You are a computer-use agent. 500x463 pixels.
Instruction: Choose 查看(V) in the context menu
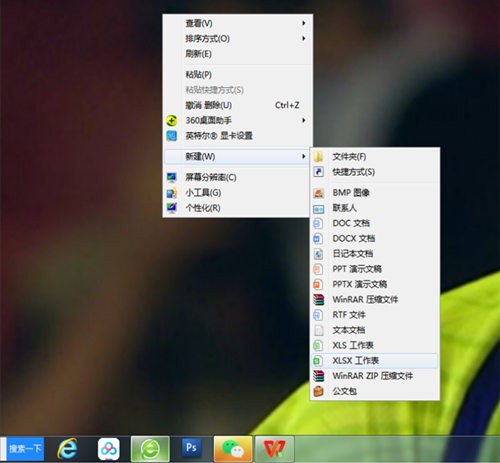coord(237,23)
